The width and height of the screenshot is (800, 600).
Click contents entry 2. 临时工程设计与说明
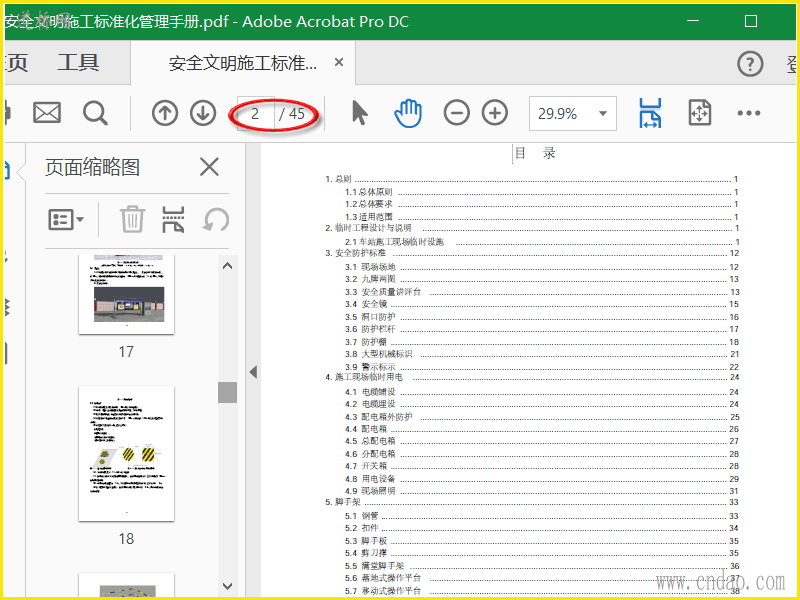click(532, 228)
